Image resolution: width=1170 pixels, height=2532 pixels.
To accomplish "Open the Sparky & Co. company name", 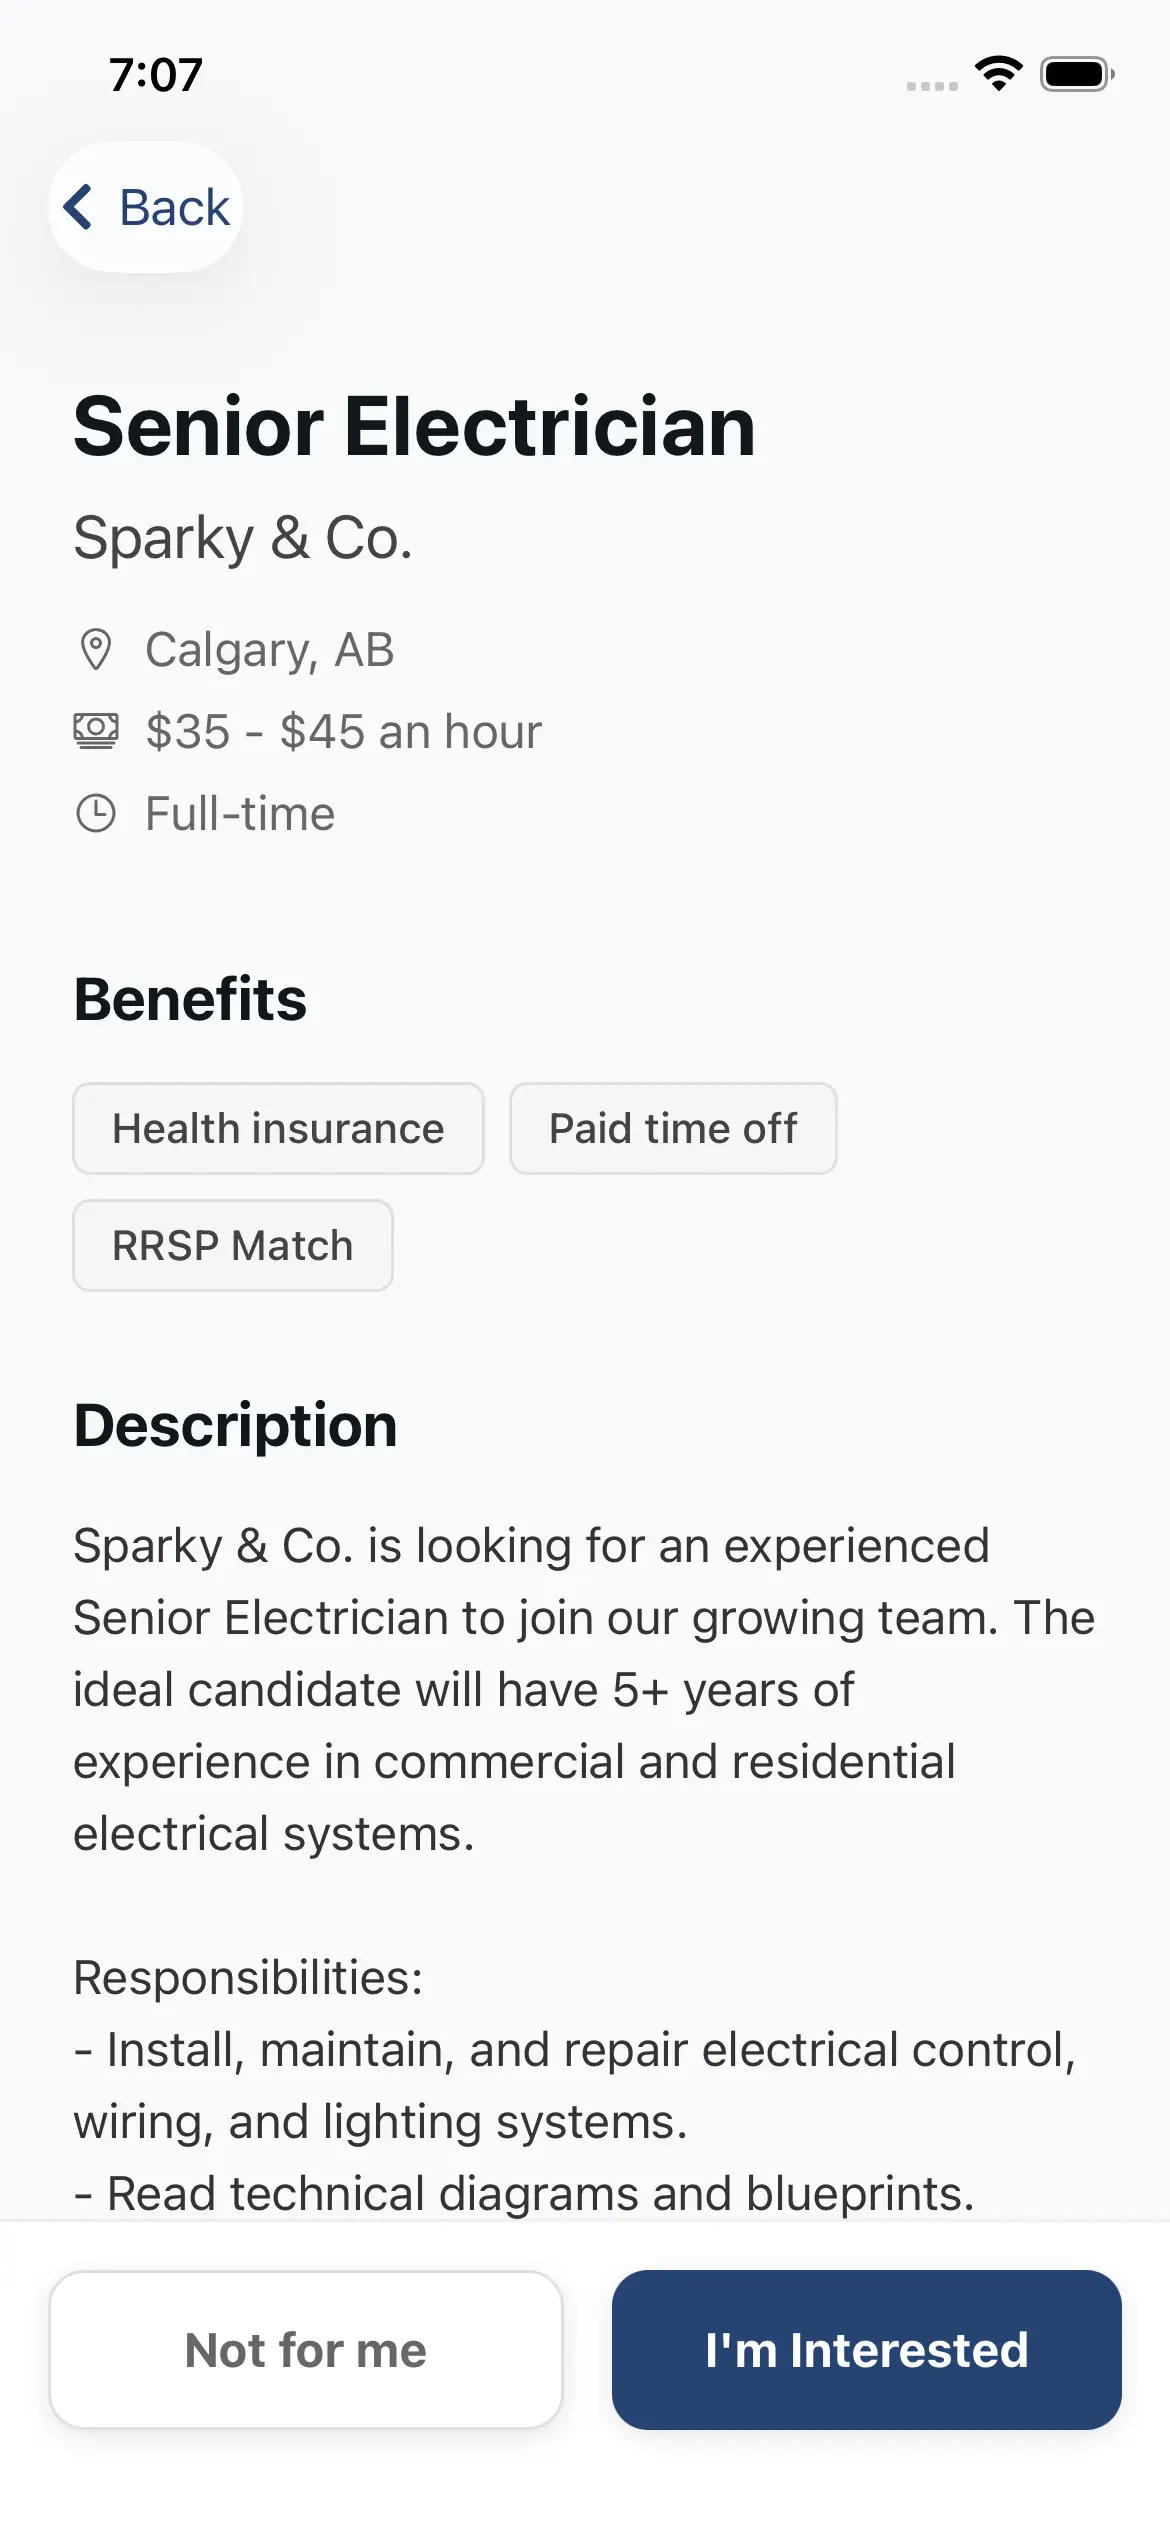I will 243,538.
